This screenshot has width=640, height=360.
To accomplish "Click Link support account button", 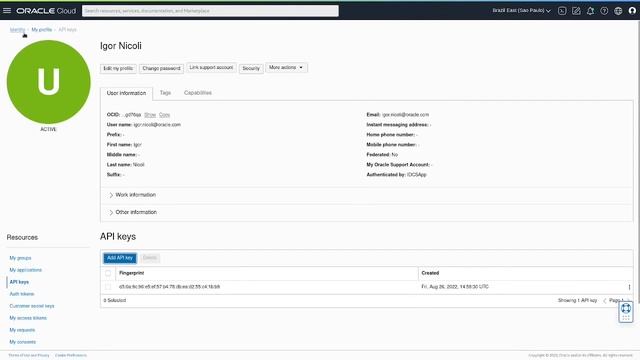I will click(211, 68).
